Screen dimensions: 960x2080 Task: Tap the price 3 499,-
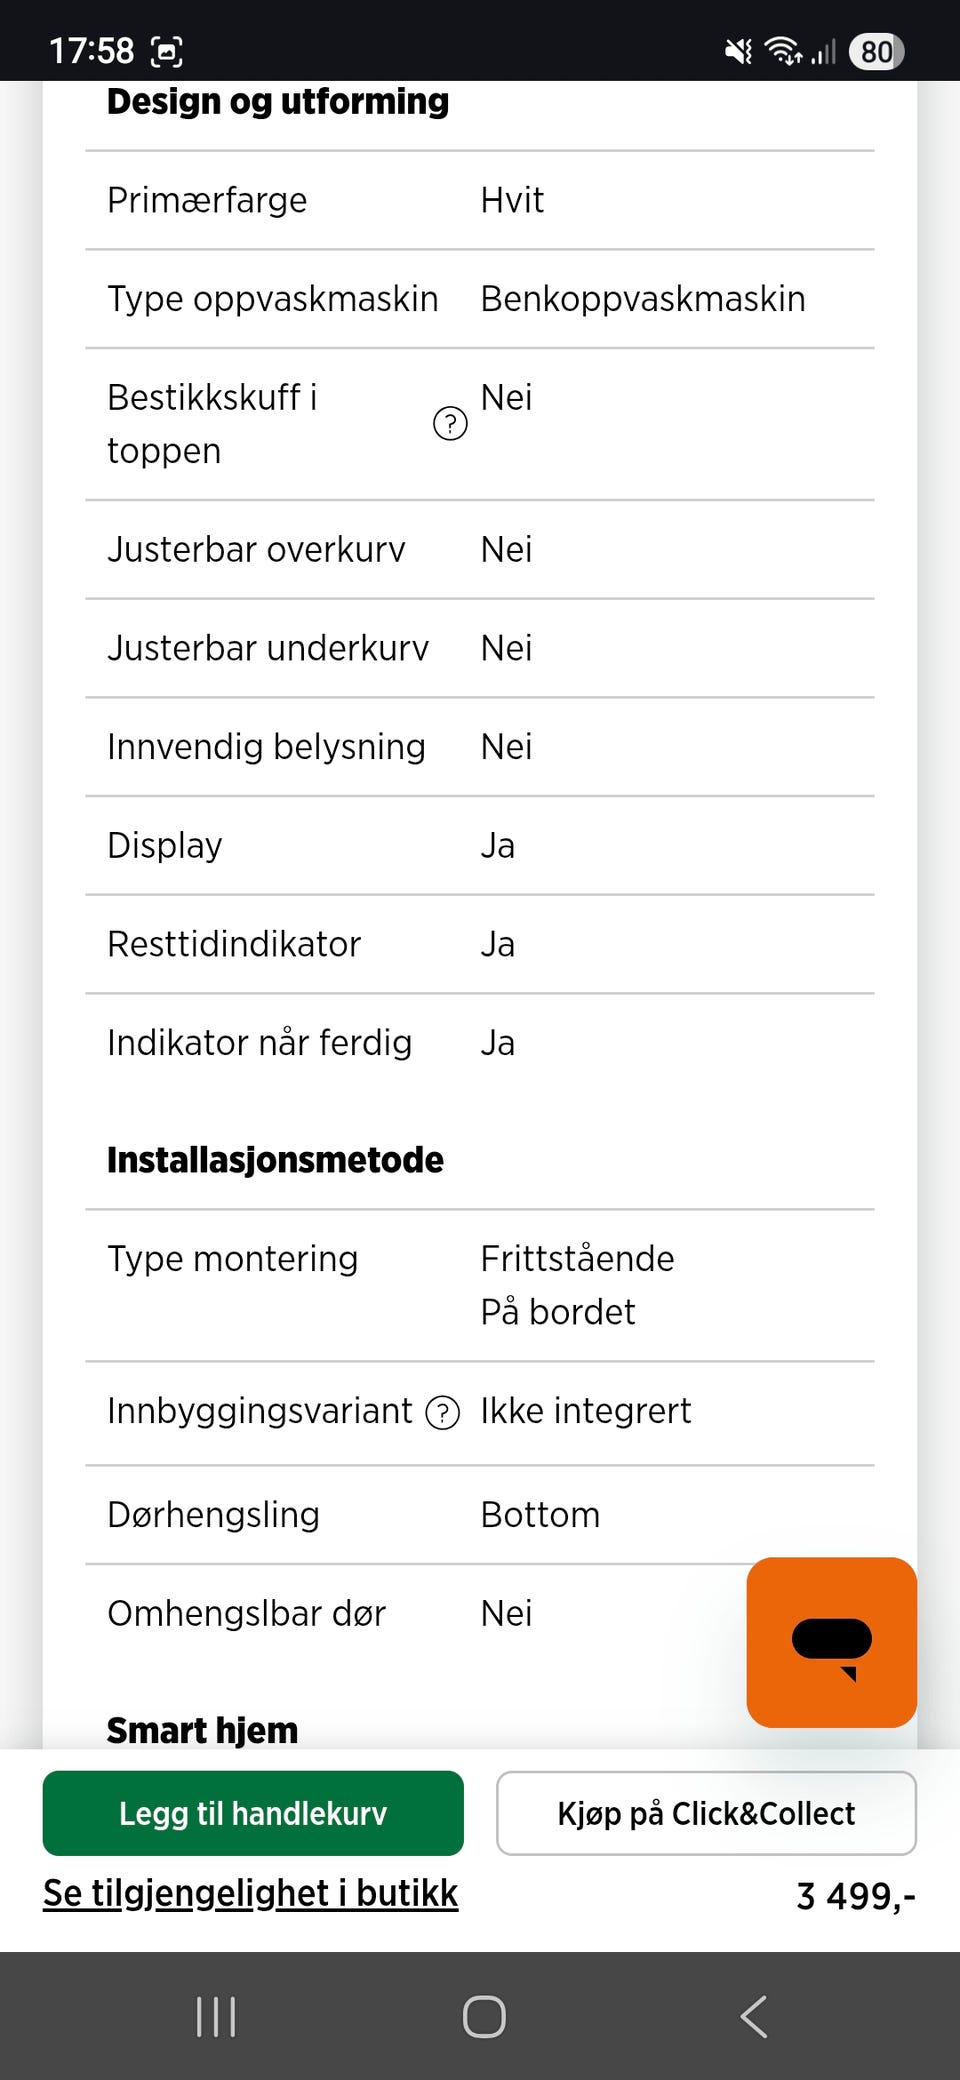(855, 1896)
